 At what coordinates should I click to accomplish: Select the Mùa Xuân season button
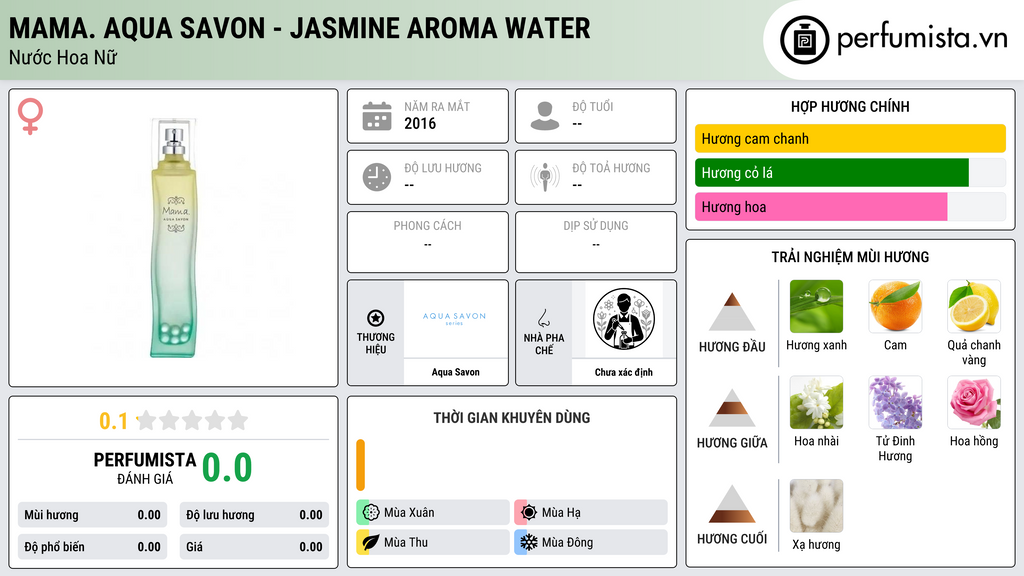point(433,513)
